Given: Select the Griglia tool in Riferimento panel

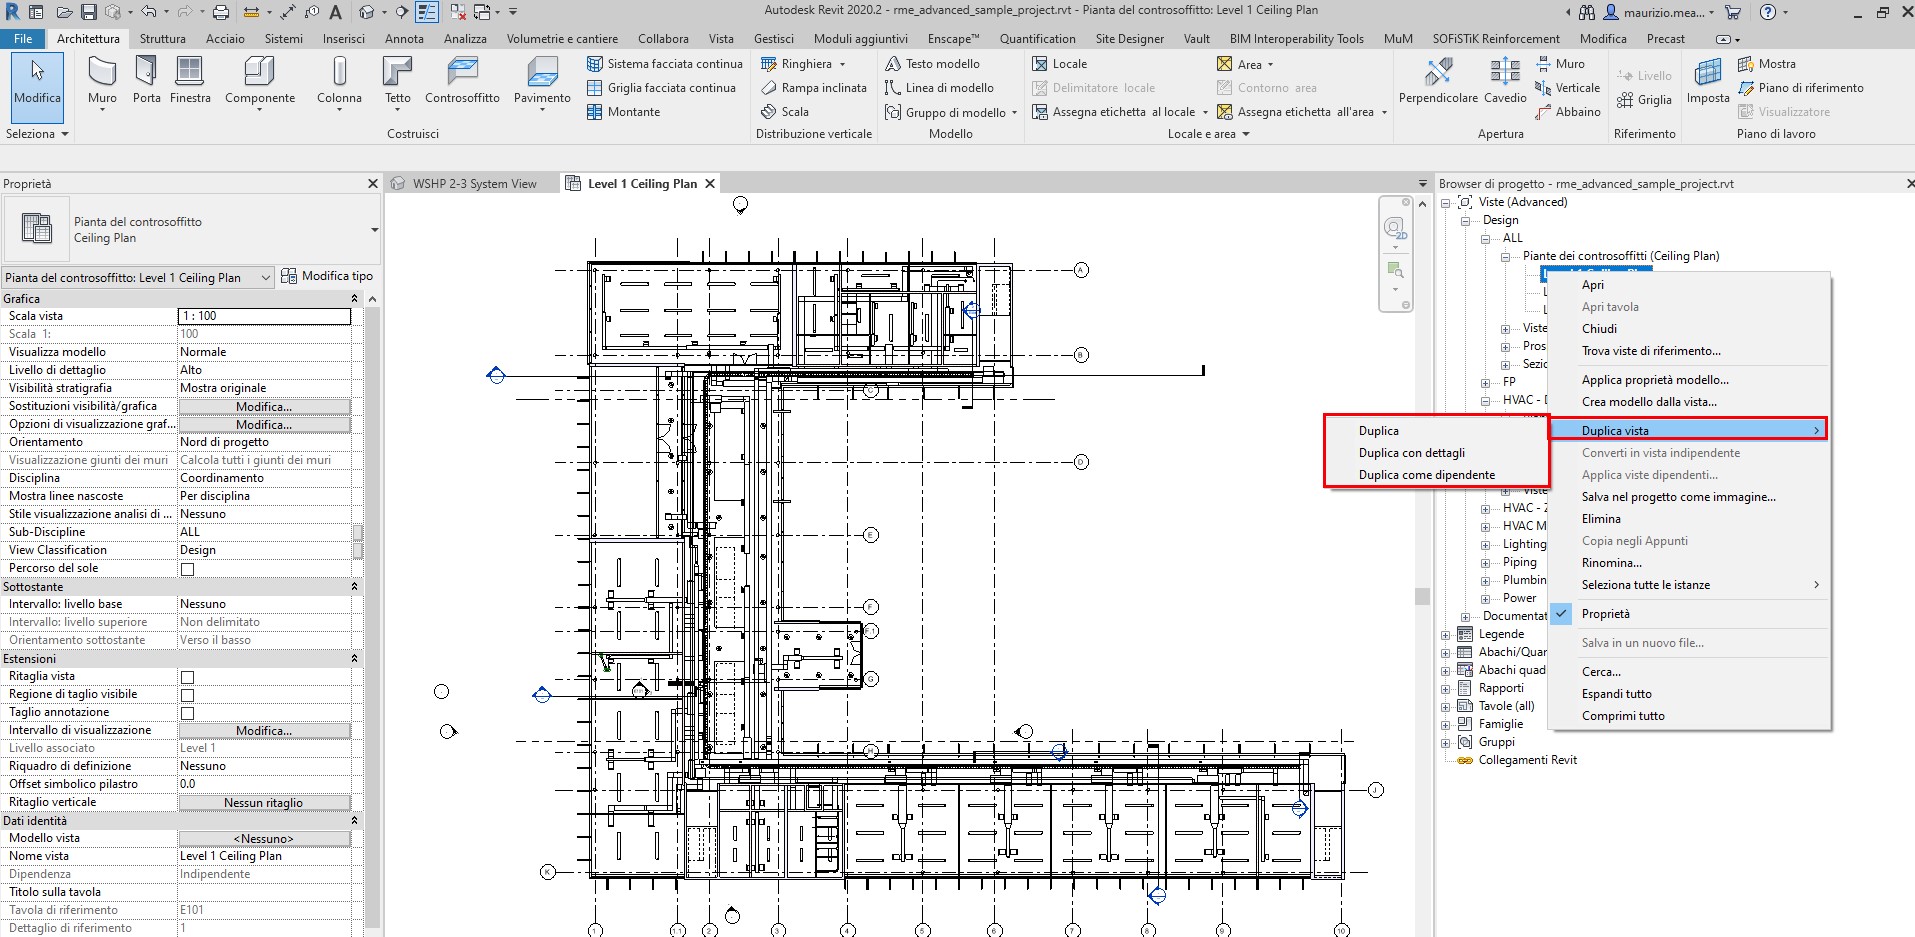Looking at the screenshot, I should pos(1646,99).
